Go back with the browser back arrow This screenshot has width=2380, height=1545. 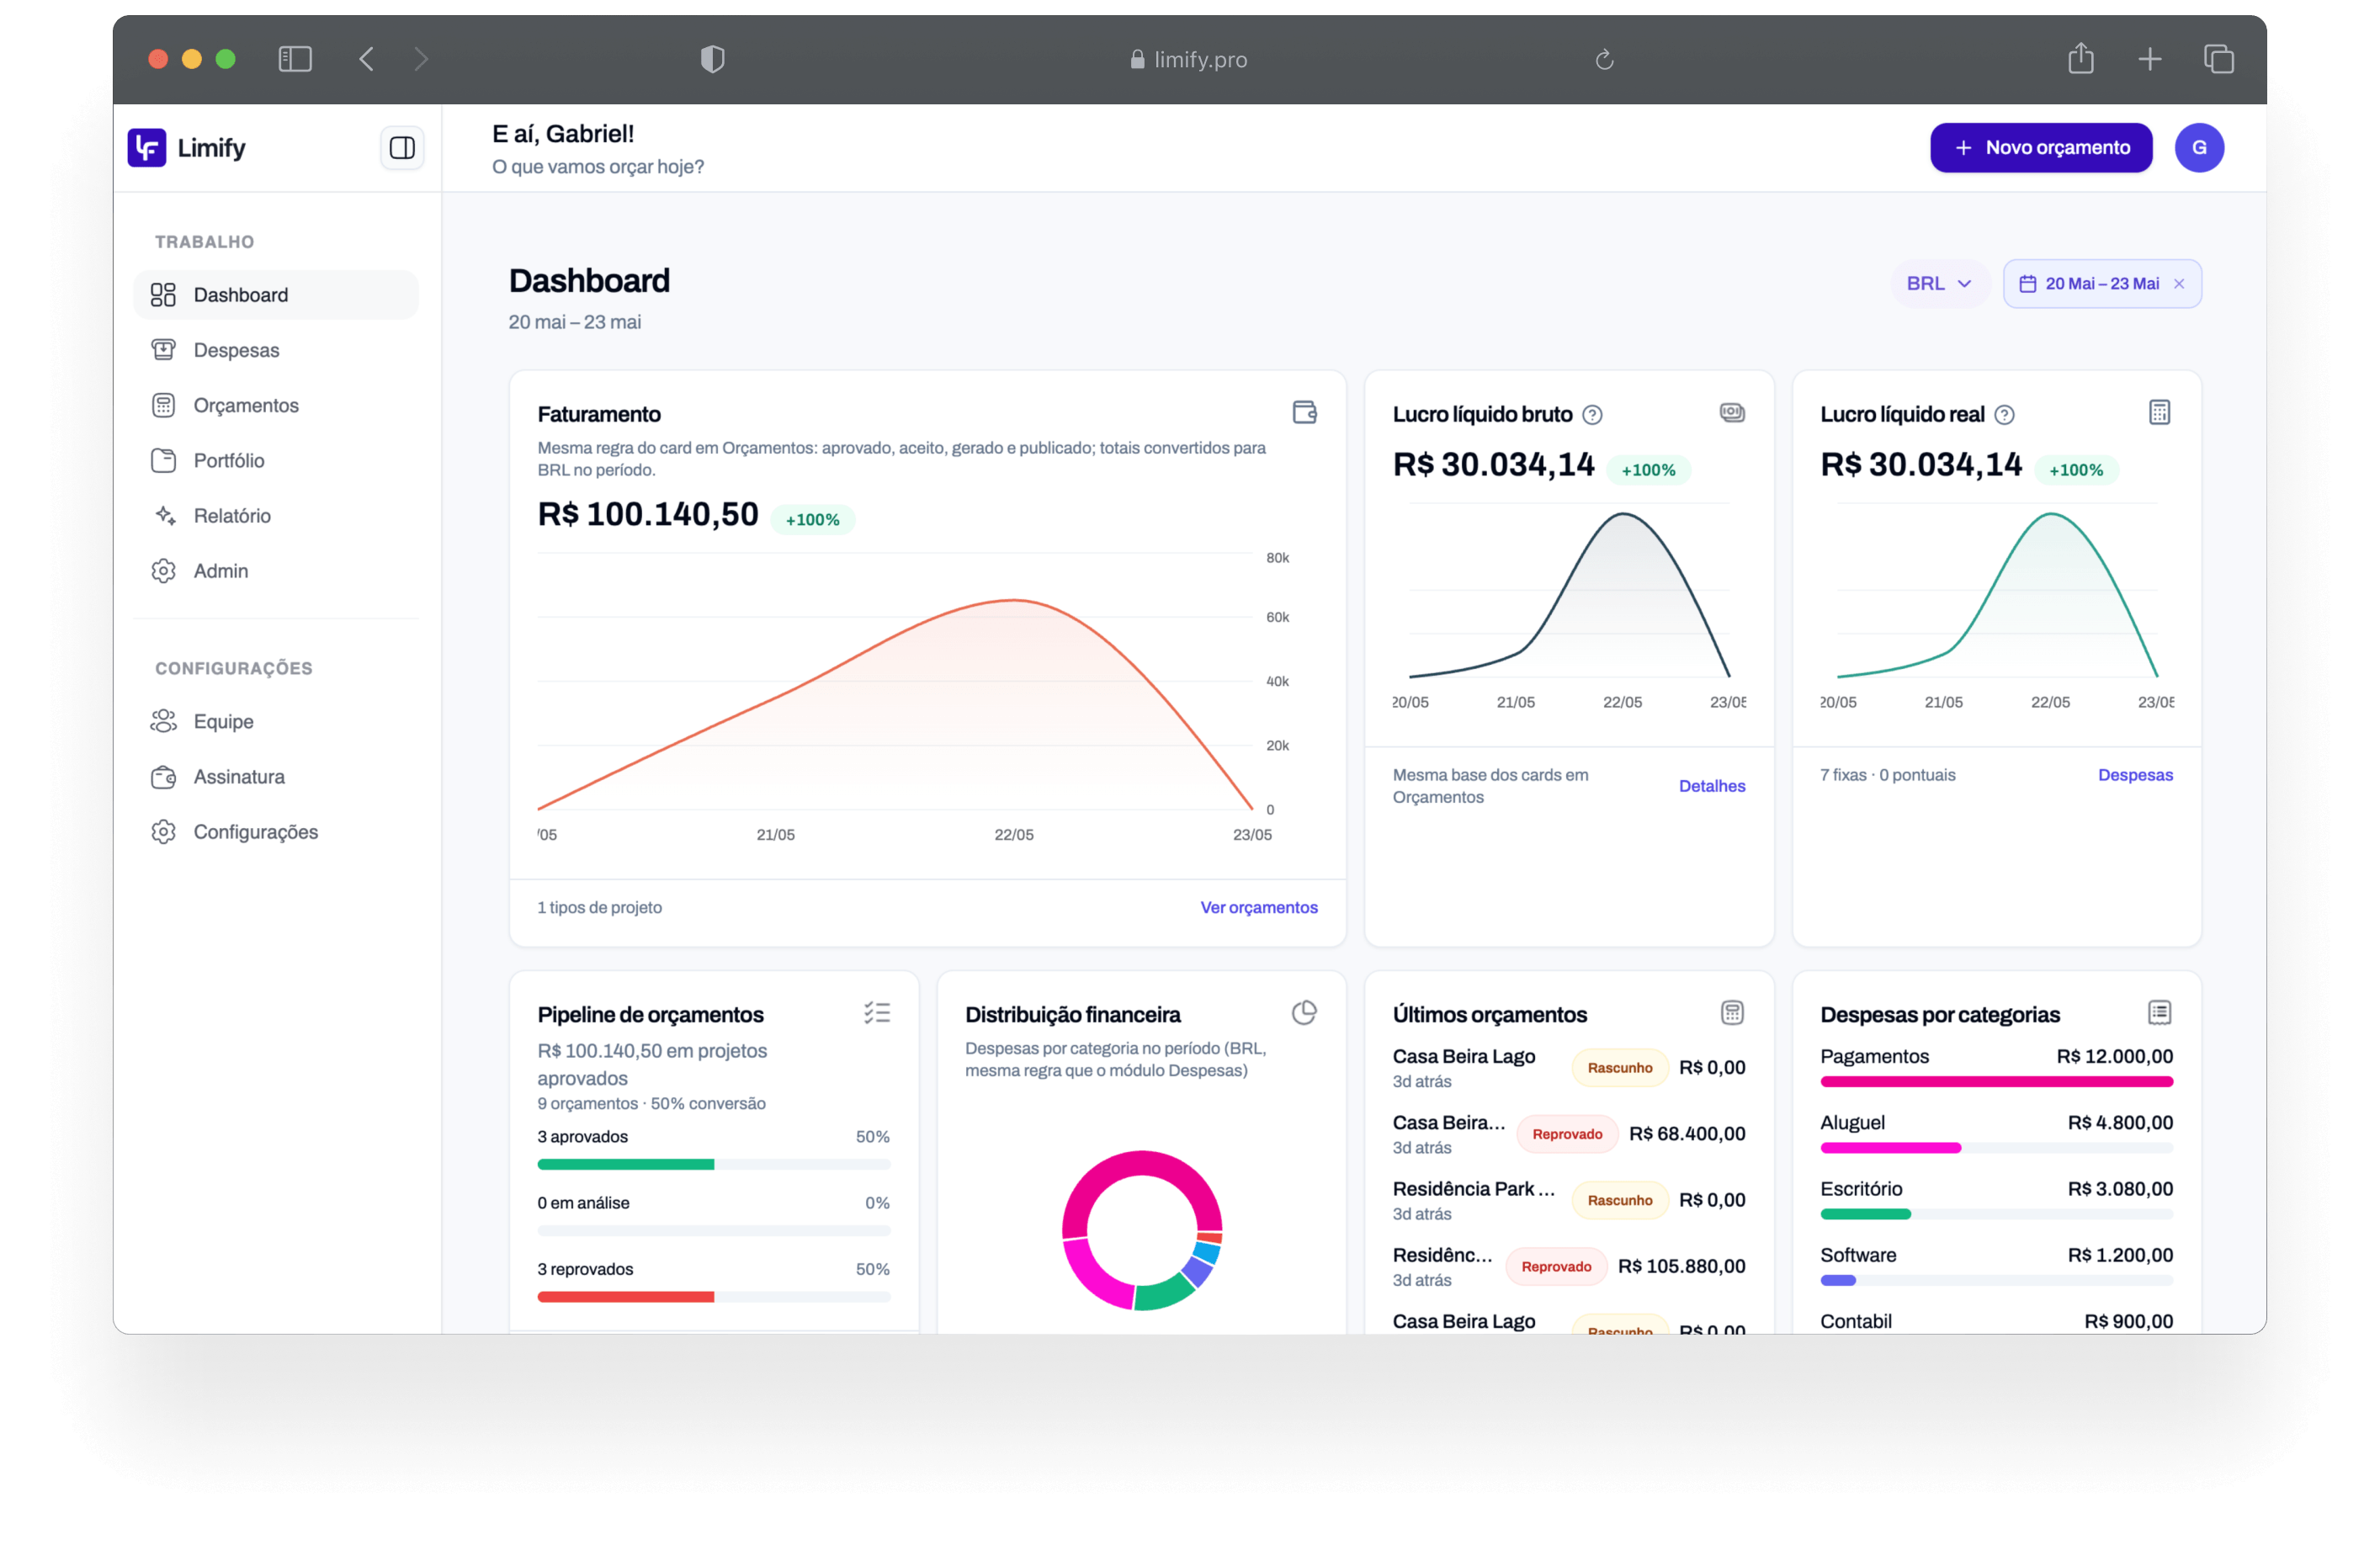[x=367, y=59]
